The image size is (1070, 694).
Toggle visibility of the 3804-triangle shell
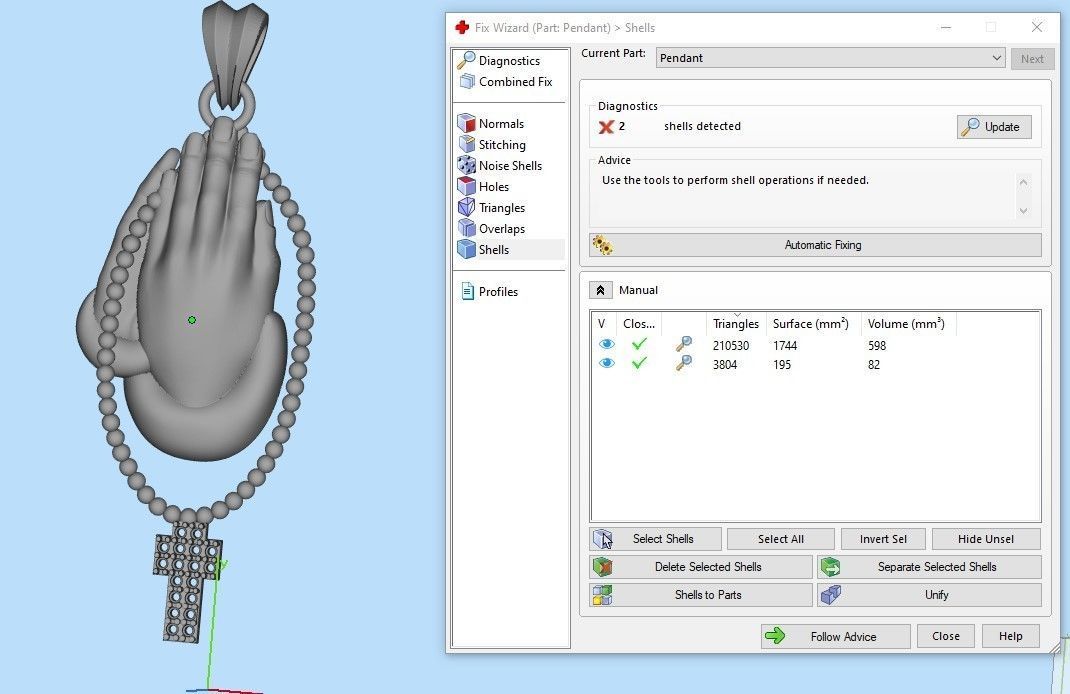(x=606, y=364)
